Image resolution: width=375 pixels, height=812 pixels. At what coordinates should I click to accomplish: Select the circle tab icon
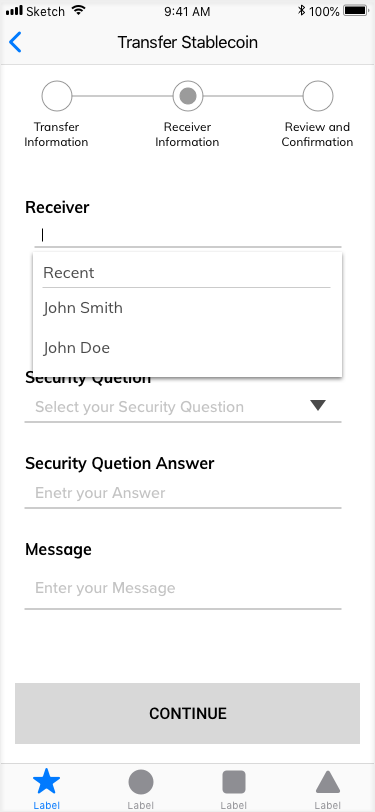(x=141, y=782)
